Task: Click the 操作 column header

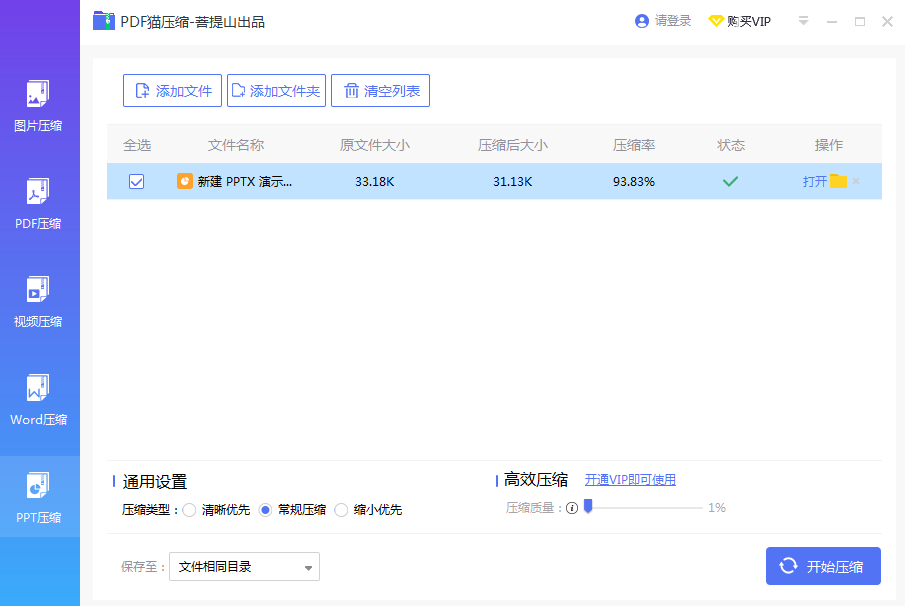Action: pos(829,145)
